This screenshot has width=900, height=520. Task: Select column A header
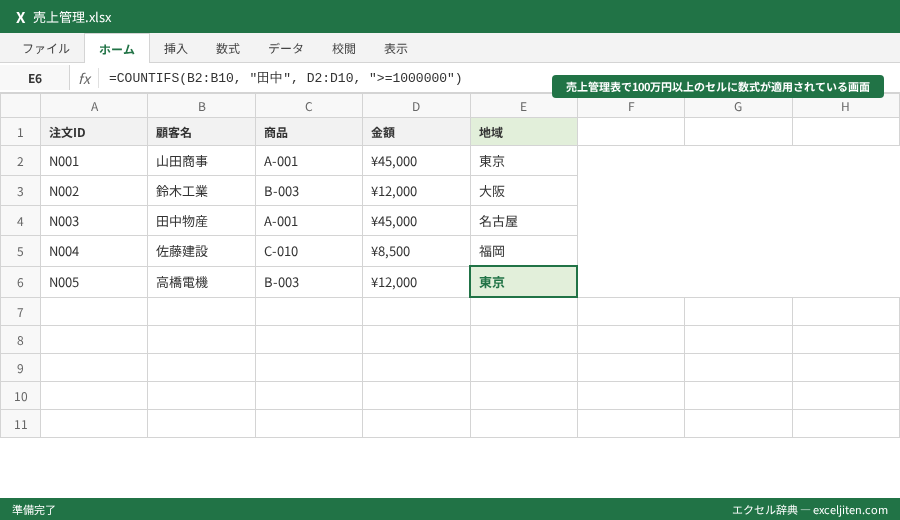coord(94,106)
